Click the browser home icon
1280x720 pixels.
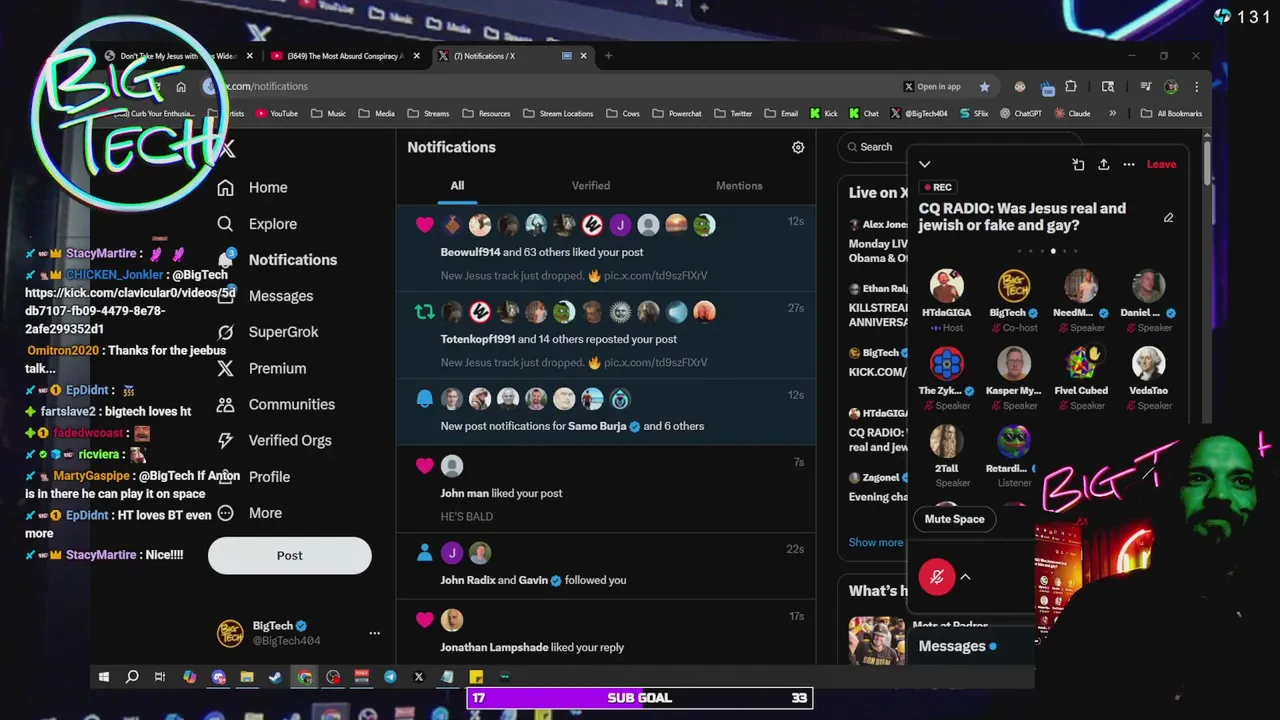(x=181, y=87)
